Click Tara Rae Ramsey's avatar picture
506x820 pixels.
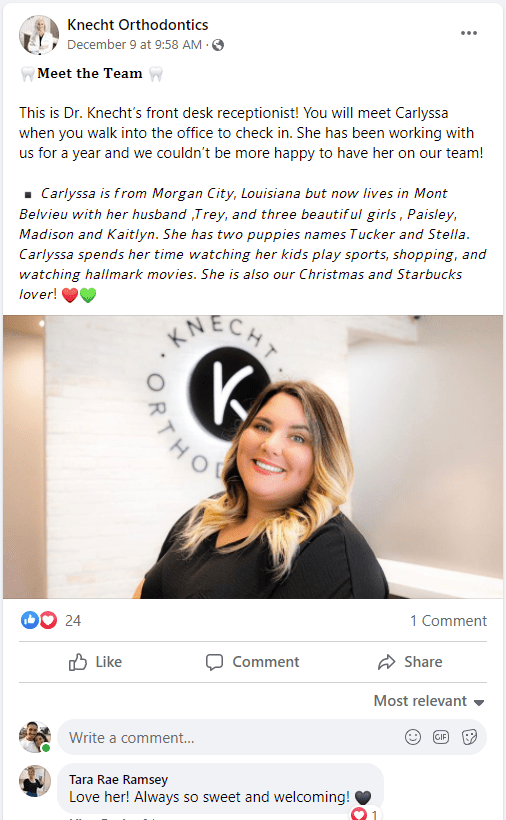pos(35,781)
